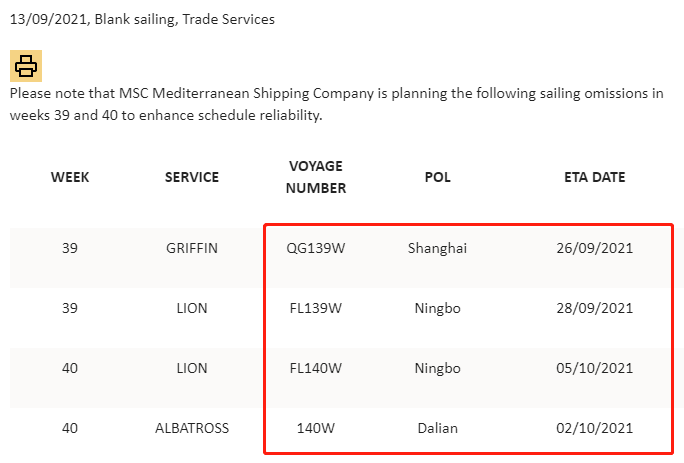Click the yellow print icon

click(x=26, y=66)
